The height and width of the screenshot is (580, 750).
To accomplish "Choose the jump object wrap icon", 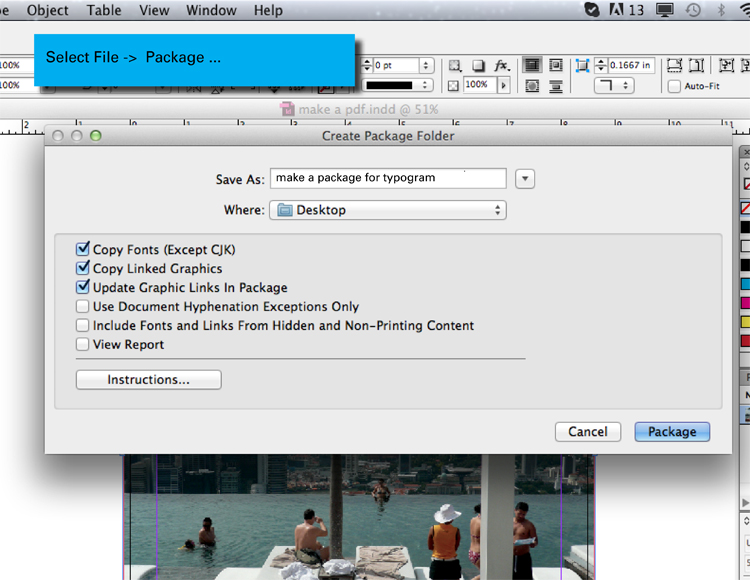I will pos(556,86).
